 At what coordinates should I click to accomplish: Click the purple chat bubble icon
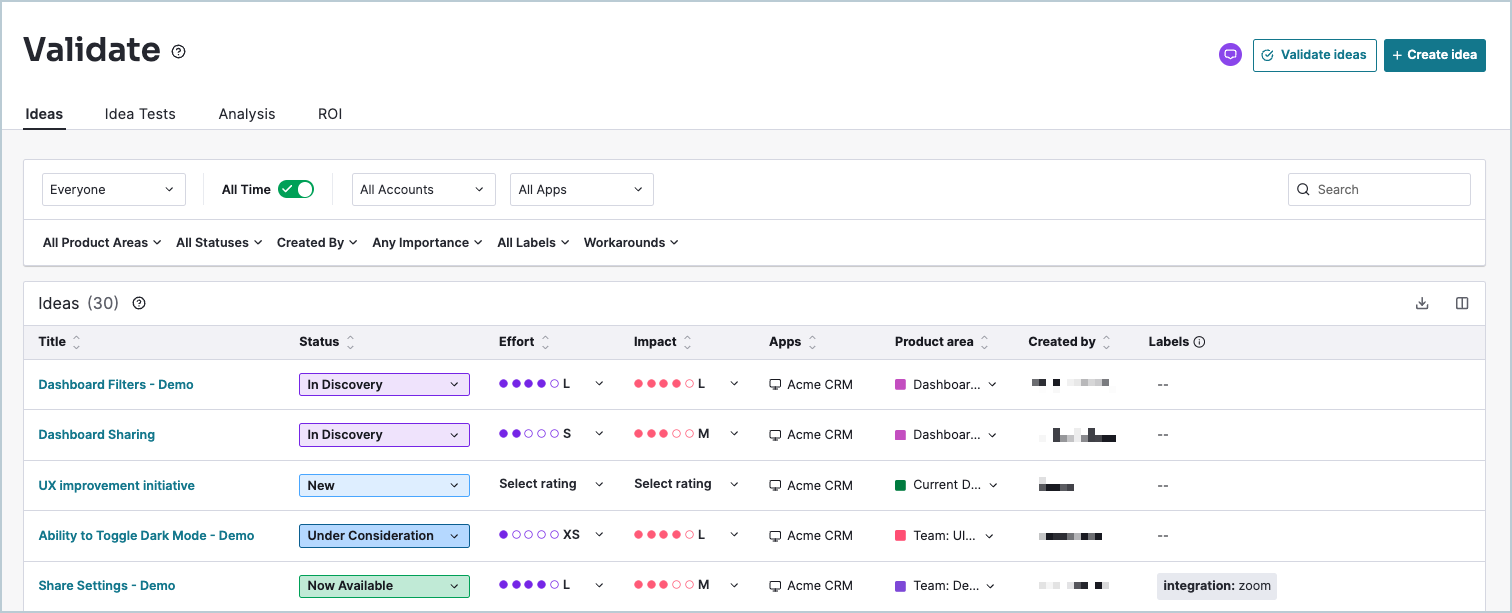click(1230, 55)
